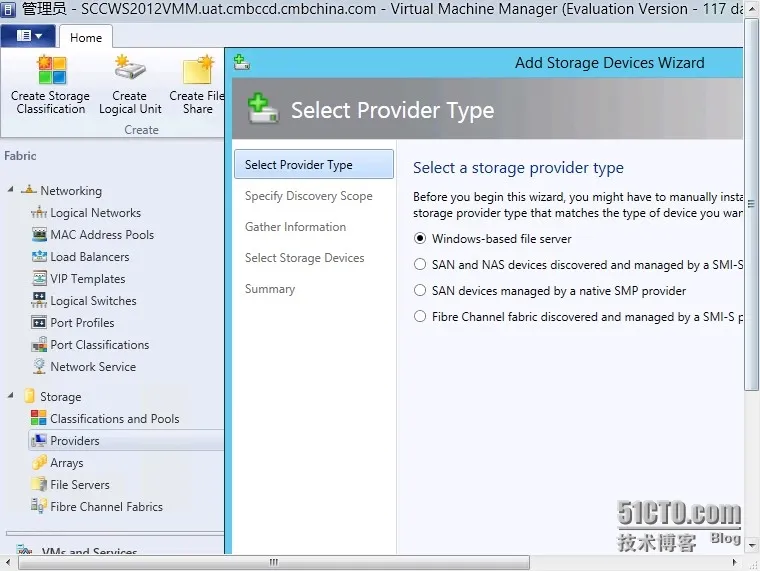Click the File Servers icon
The image size is (760, 571).
coord(39,484)
